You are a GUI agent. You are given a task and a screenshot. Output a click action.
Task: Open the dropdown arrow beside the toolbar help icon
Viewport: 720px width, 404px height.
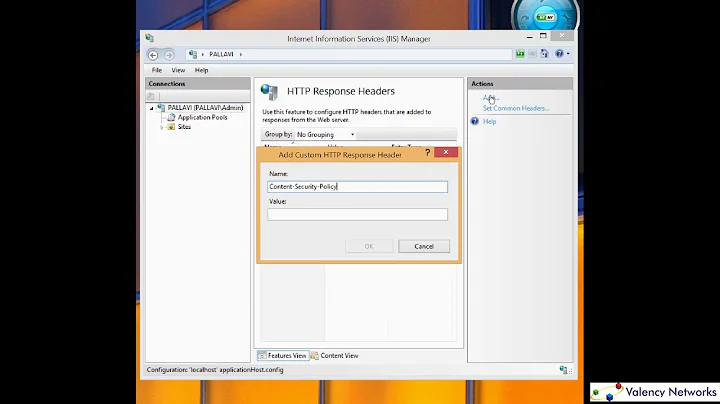click(568, 54)
